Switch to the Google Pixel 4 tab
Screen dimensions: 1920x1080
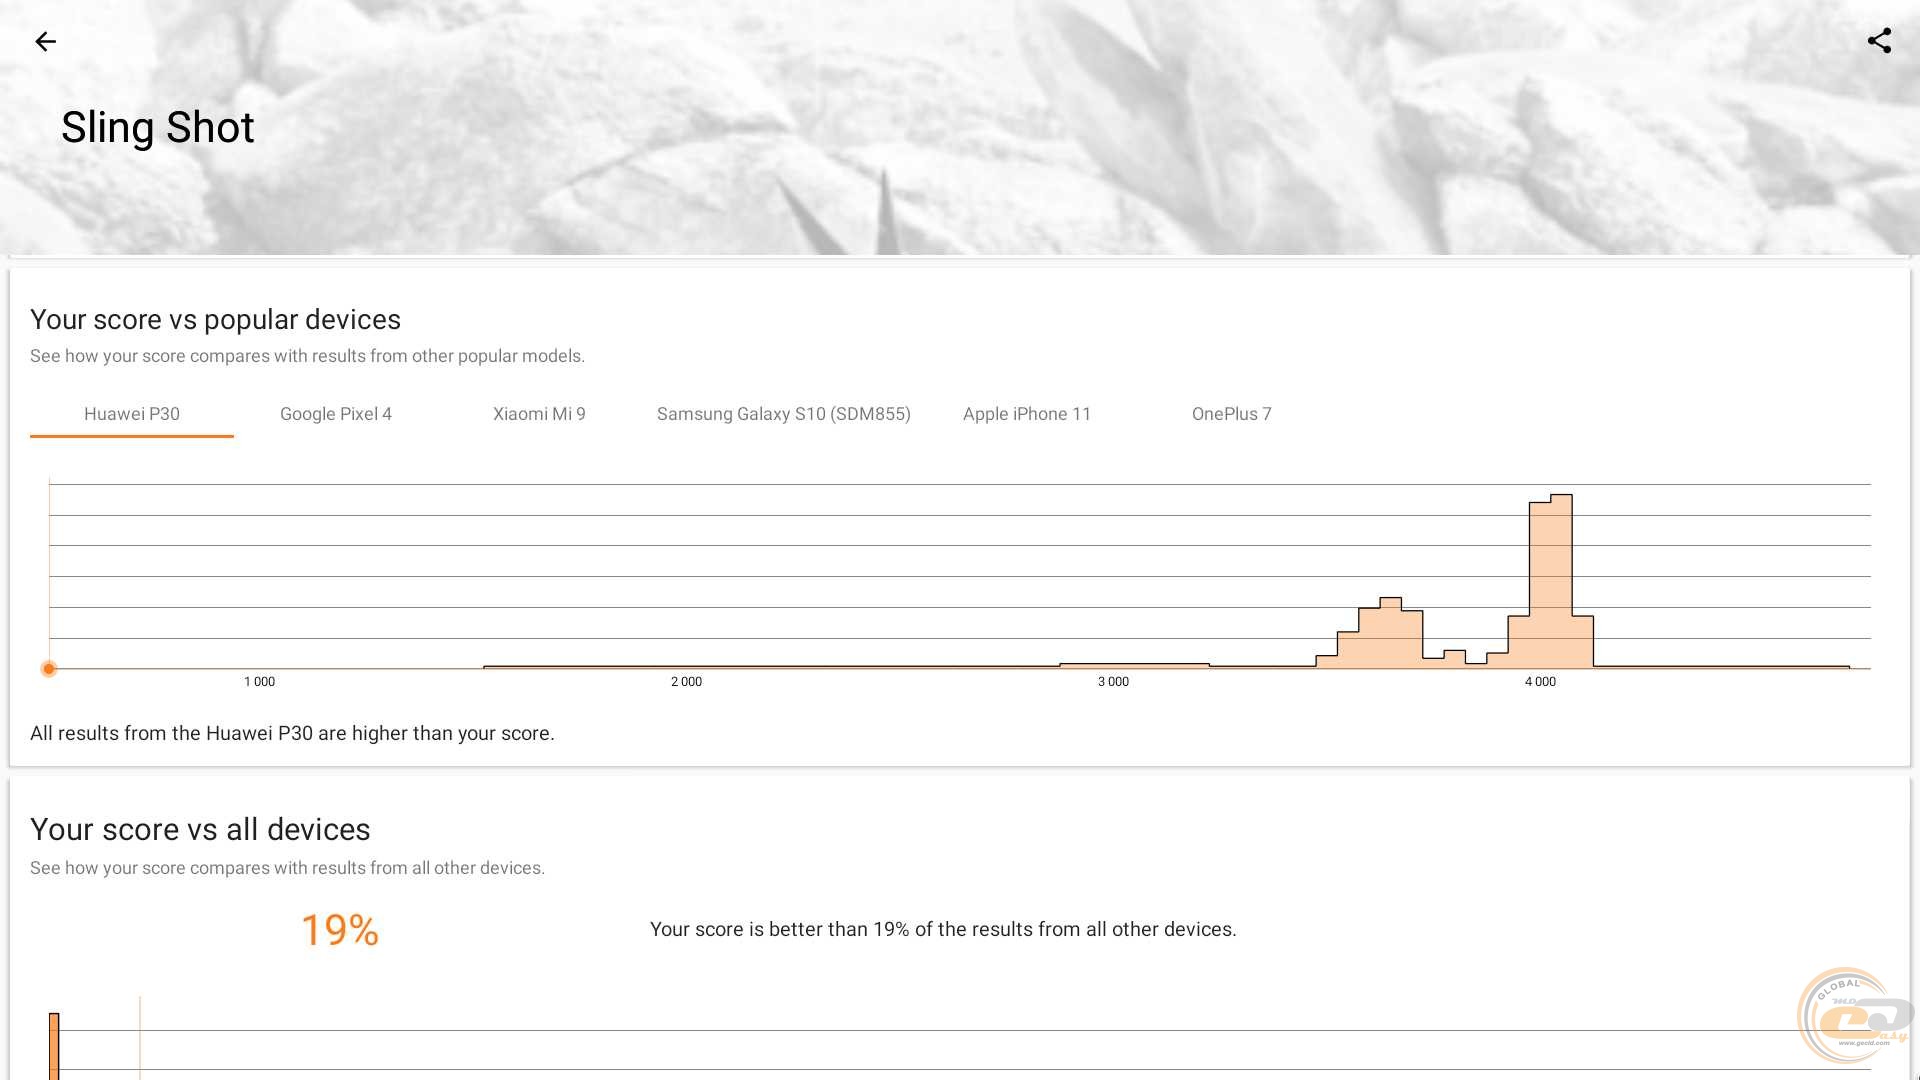[x=336, y=414]
